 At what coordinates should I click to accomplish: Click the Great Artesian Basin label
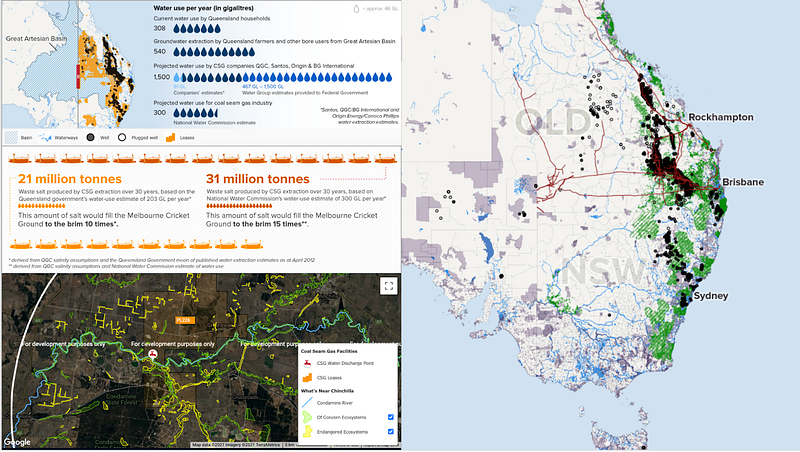[36, 38]
